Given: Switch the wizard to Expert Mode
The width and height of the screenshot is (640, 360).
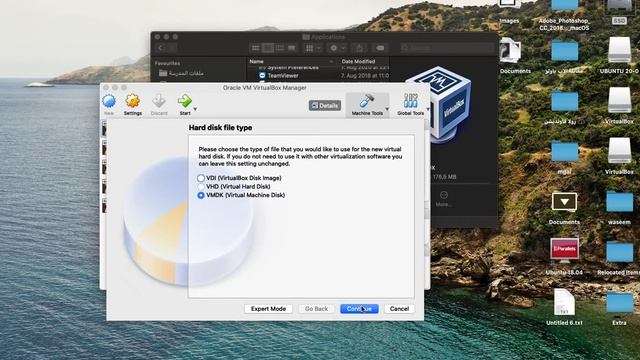Looking at the screenshot, I should [x=268, y=309].
